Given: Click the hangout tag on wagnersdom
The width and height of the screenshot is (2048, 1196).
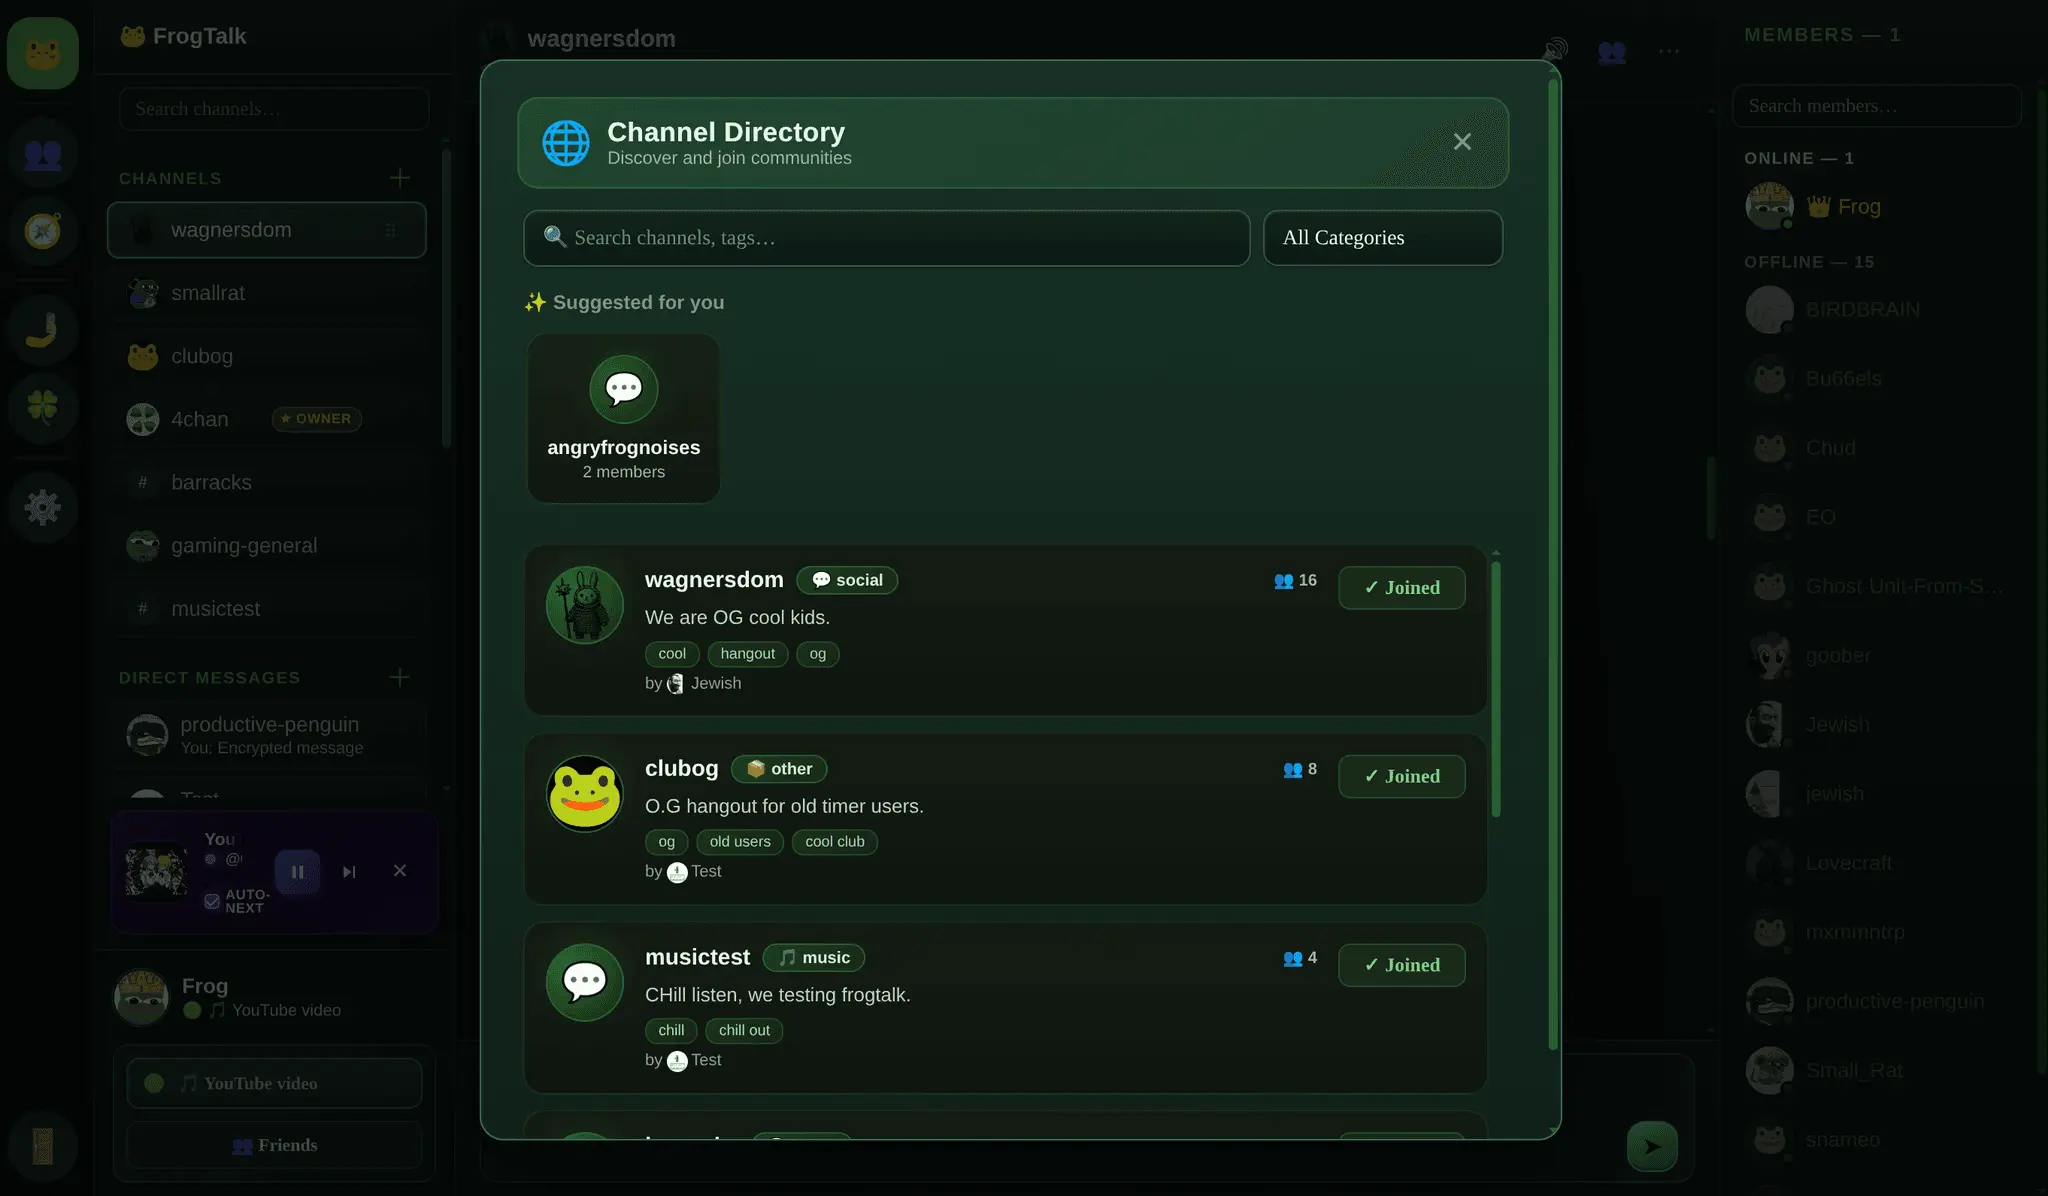Looking at the screenshot, I should click(x=748, y=654).
